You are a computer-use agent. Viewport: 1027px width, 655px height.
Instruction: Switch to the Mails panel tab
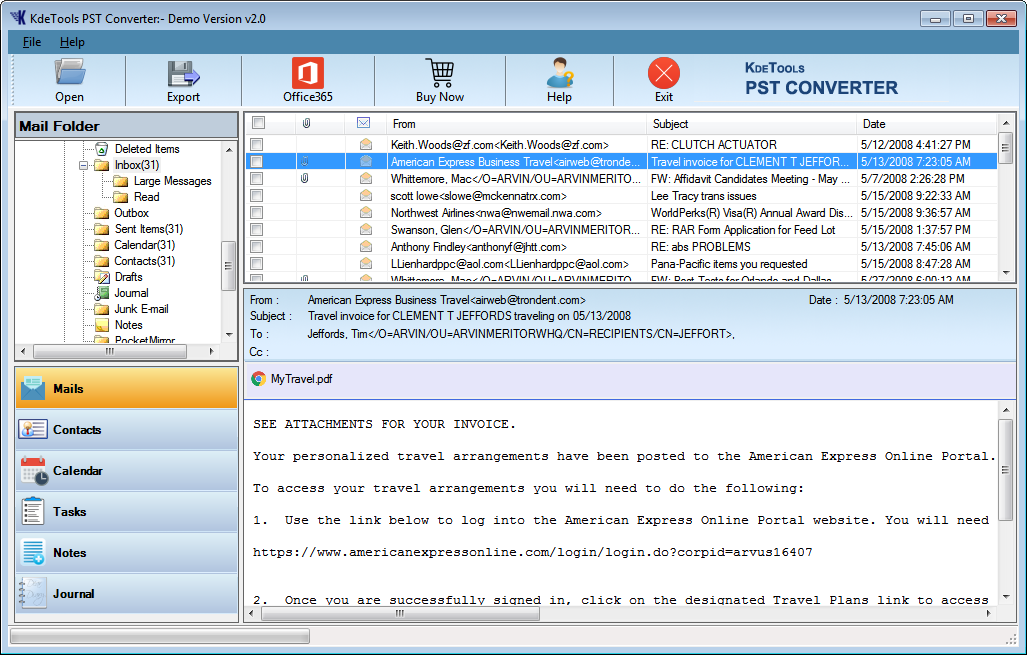(126, 388)
